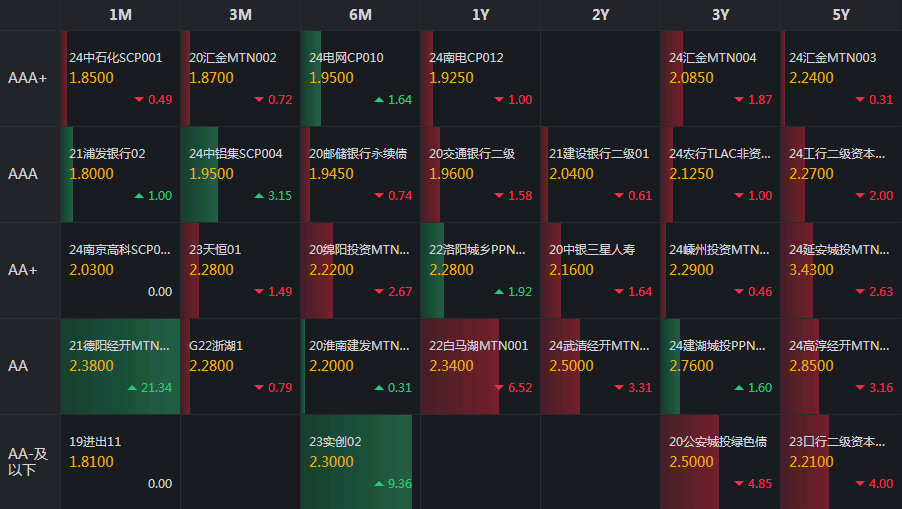Open the 24中石化SCP001 bond cell
This screenshot has height=509, width=902.
pos(120,78)
